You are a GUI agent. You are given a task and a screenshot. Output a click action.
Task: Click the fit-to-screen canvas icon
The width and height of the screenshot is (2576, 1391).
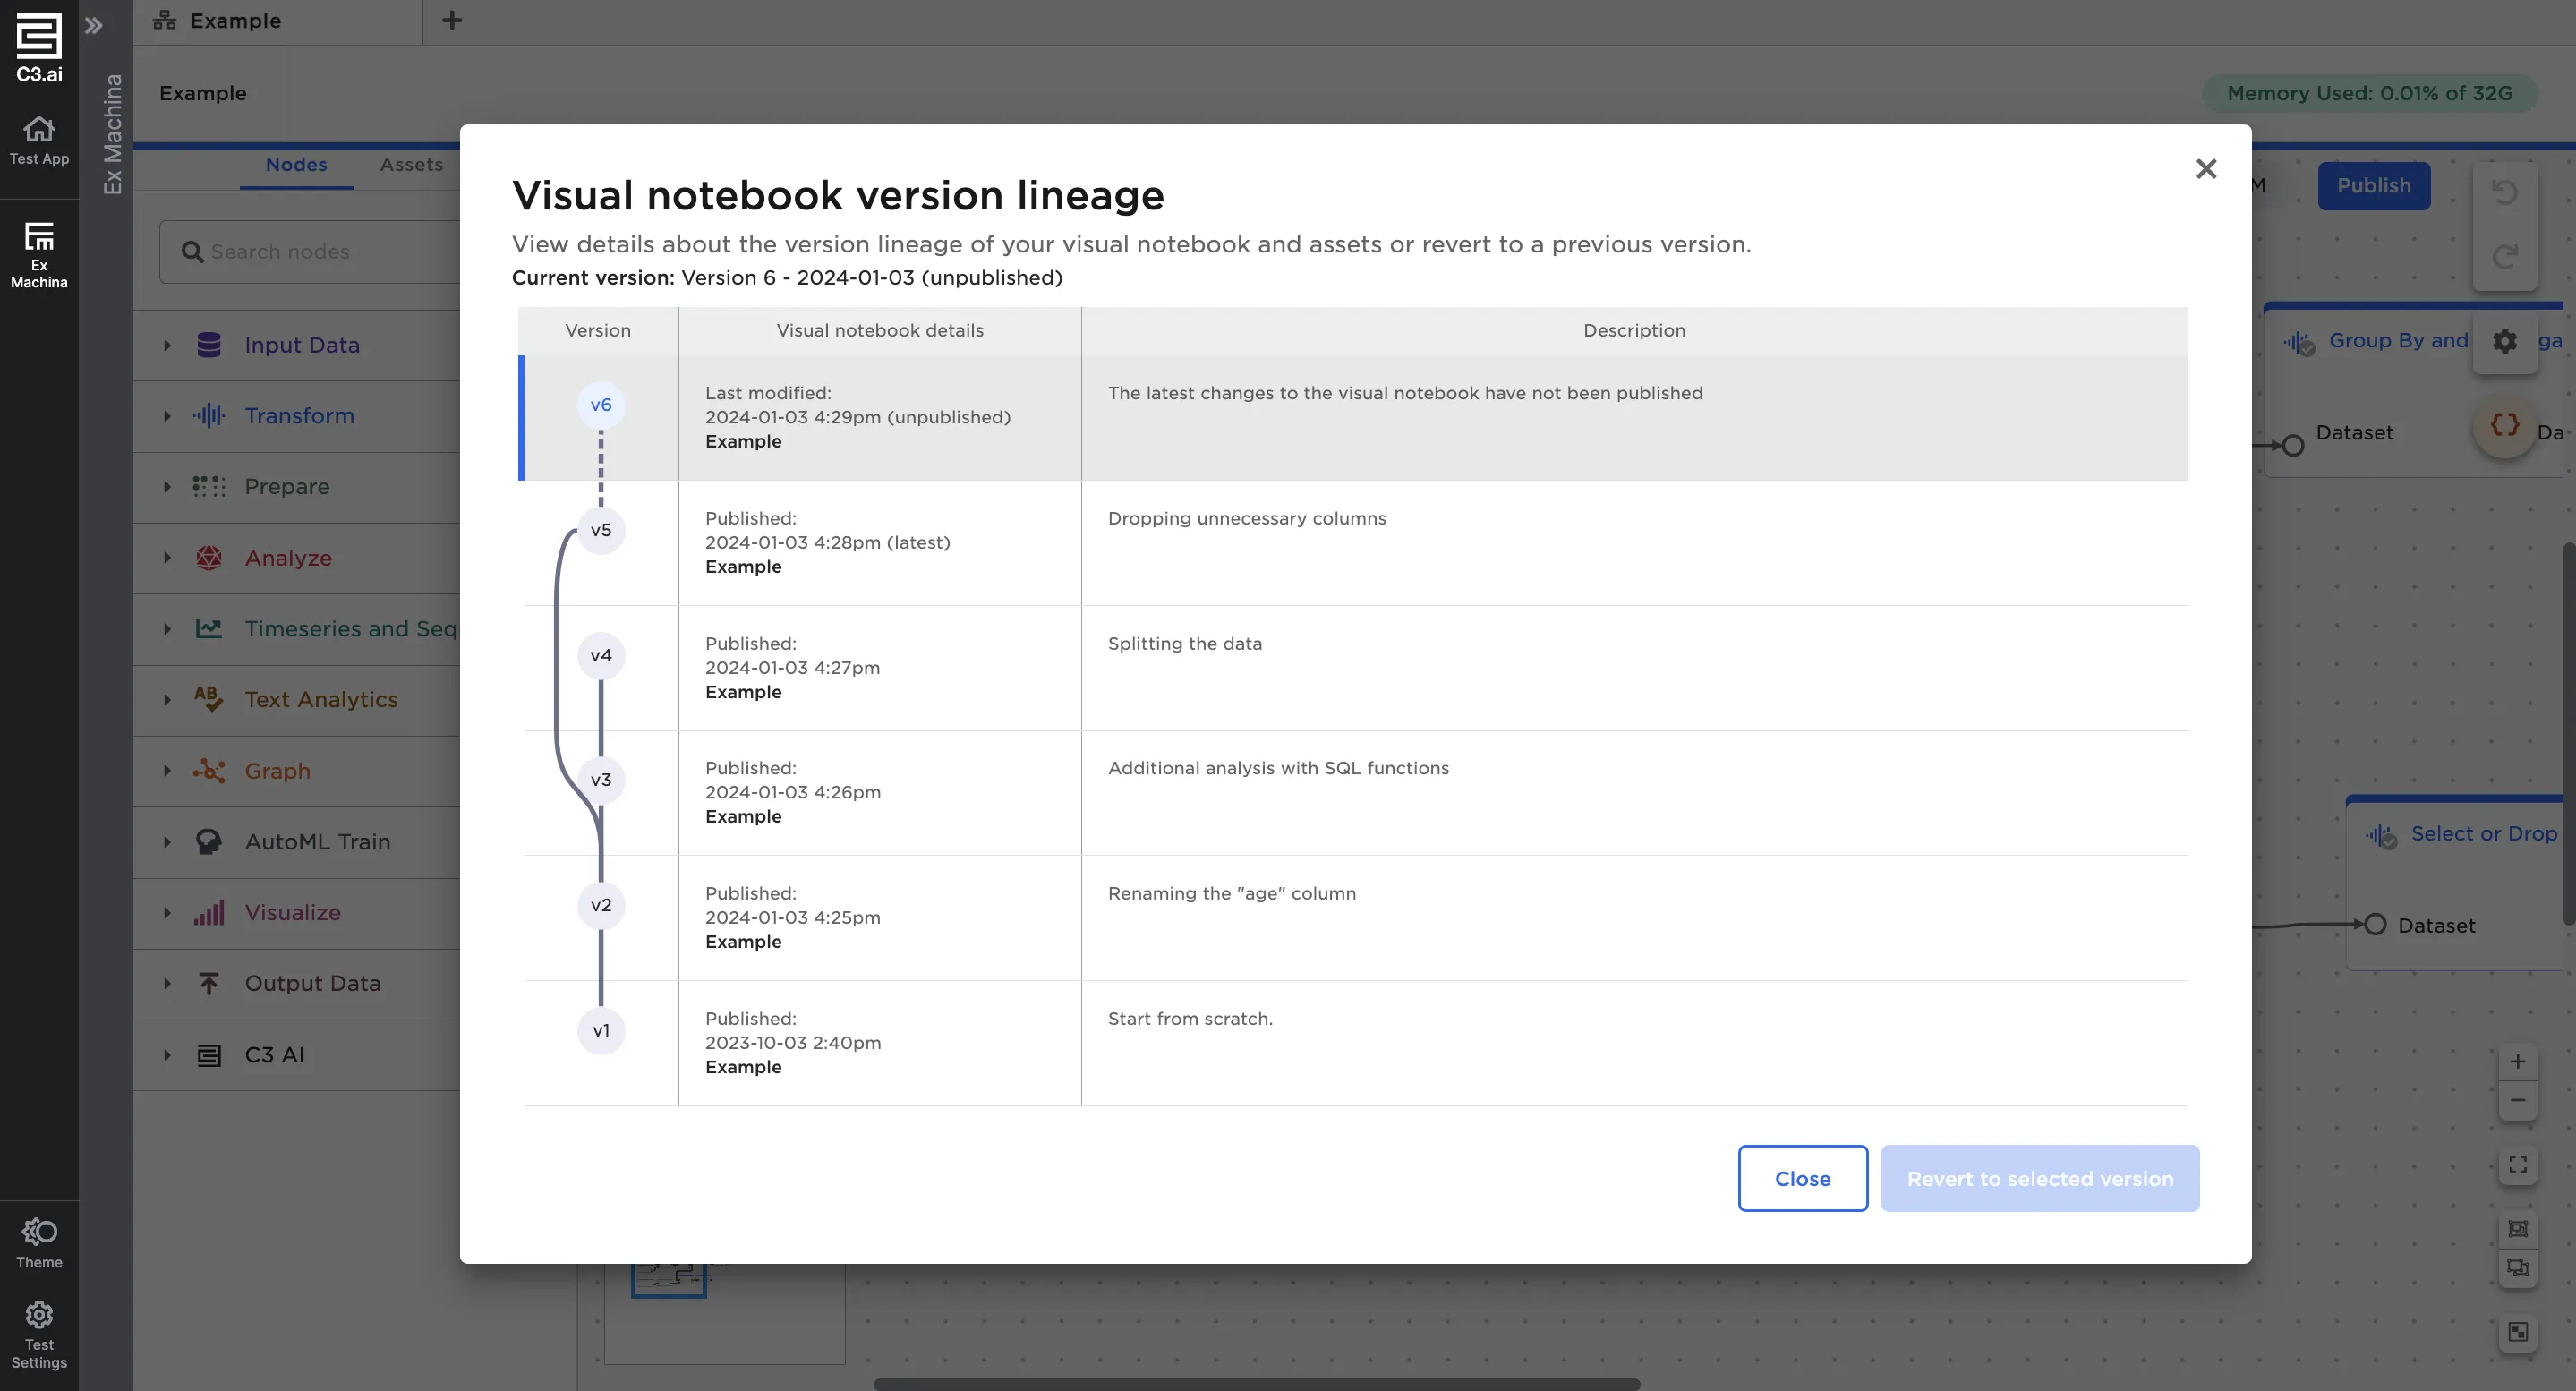click(x=2517, y=1164)
